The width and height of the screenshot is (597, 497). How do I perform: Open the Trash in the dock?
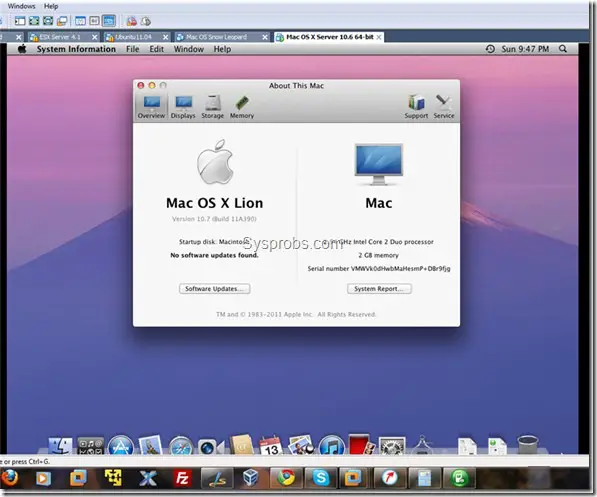tap(528, 445)
